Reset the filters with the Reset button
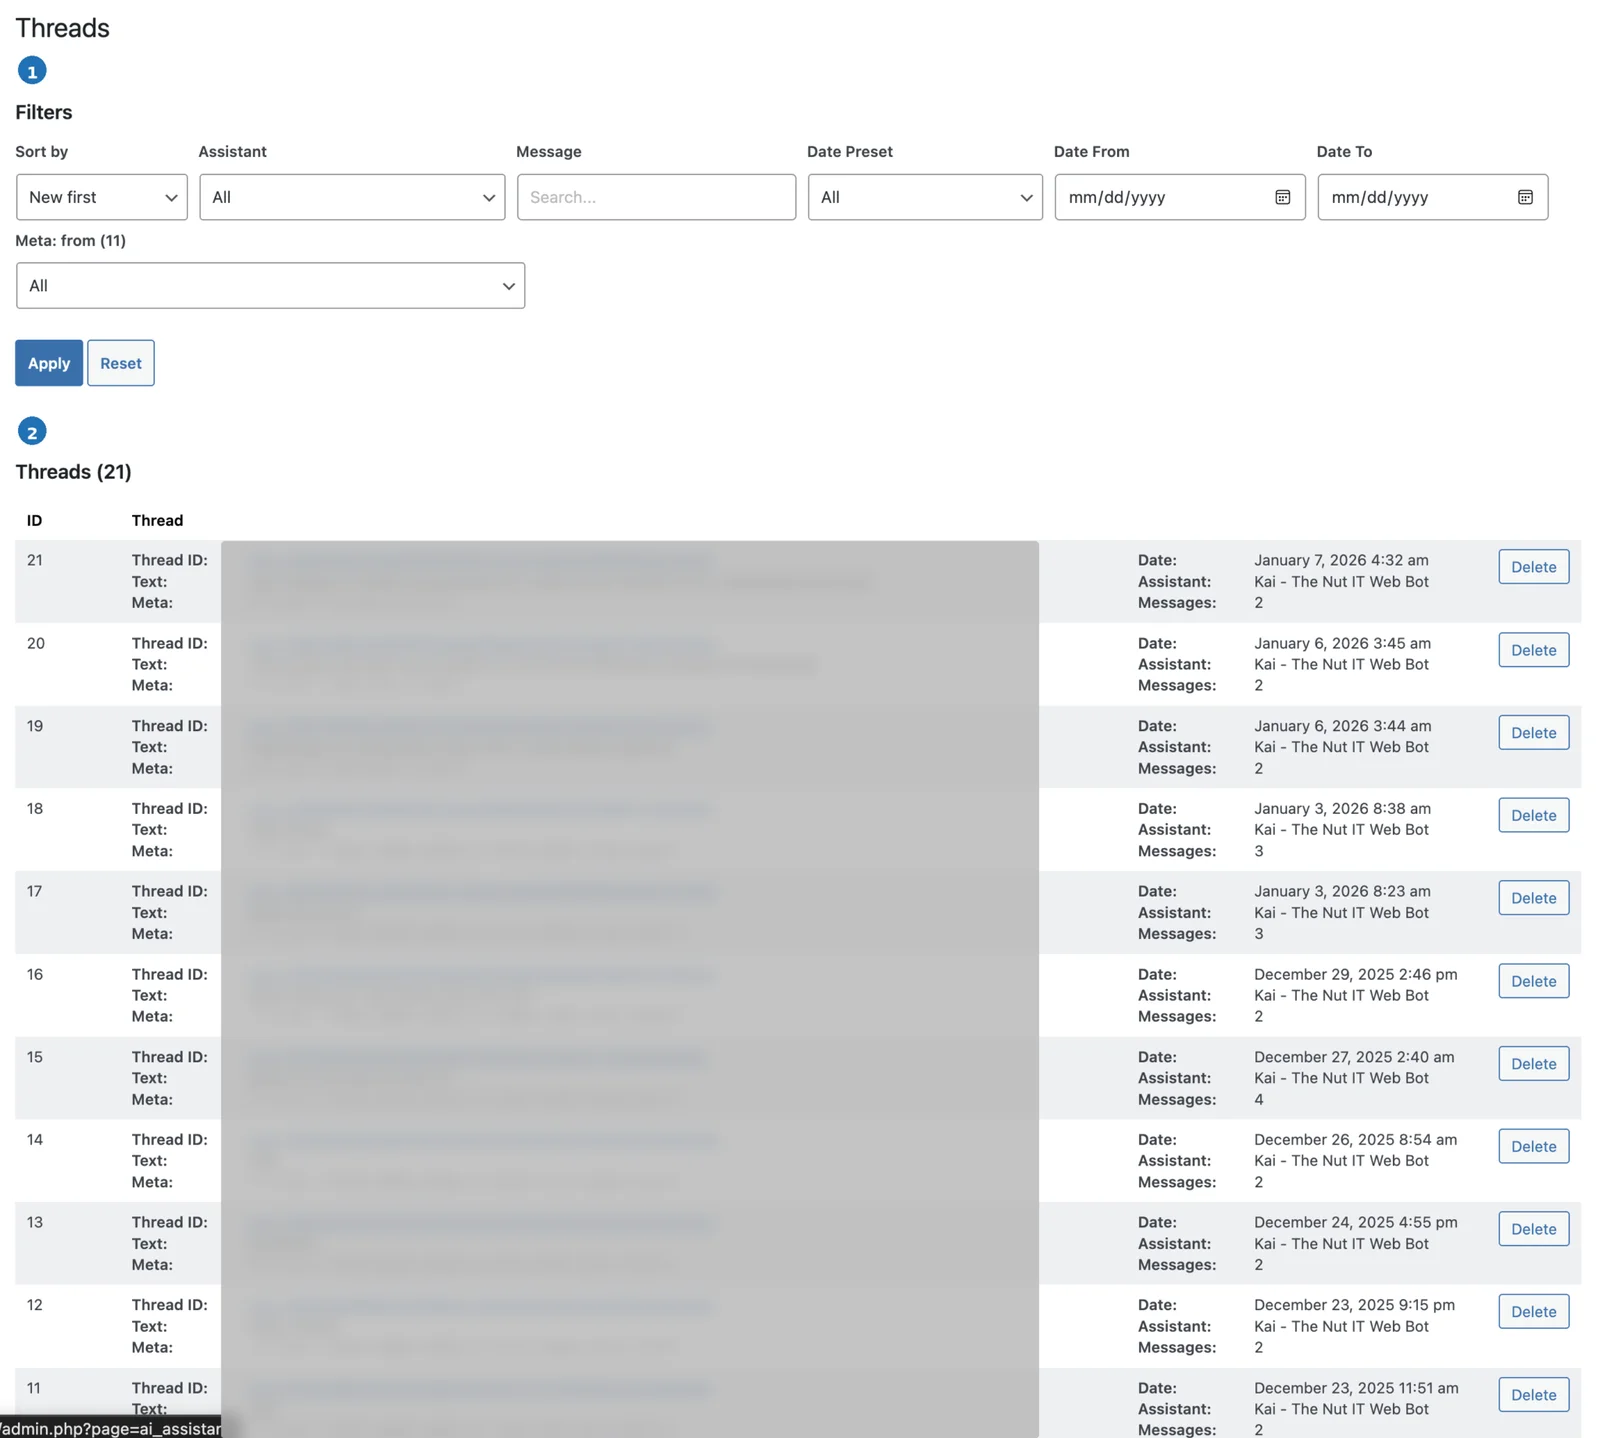The width and height of the screenshot is (1600, 1438). click(120, 363)
